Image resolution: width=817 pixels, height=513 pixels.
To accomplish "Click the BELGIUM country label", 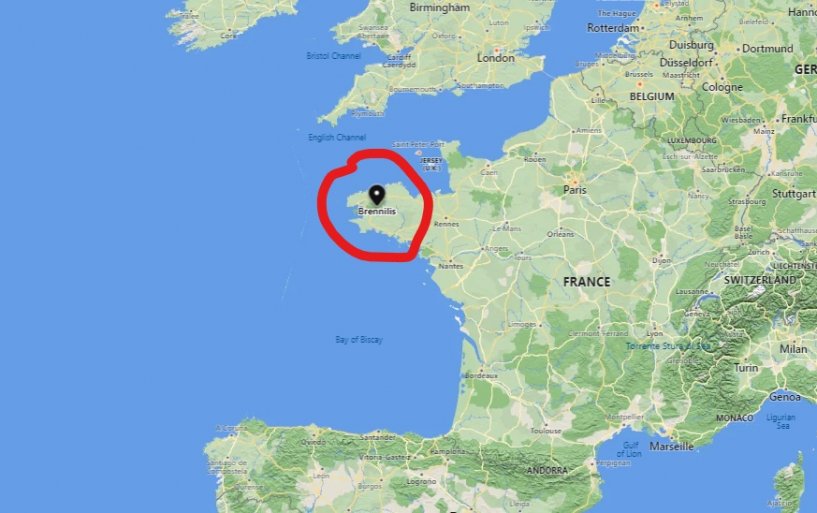I will pyautogui.click(x=652, y=96).
